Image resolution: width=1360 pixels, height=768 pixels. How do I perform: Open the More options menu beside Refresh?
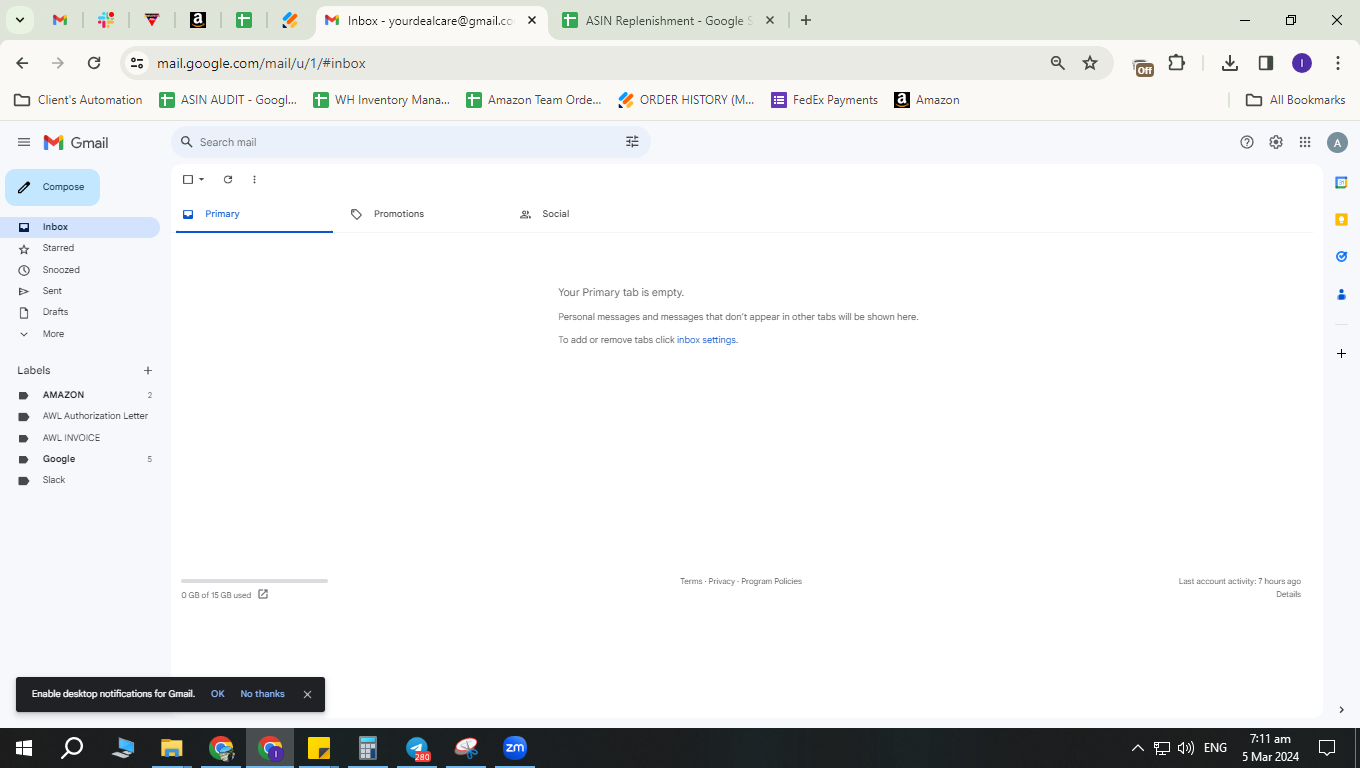[x=254, y=180]
